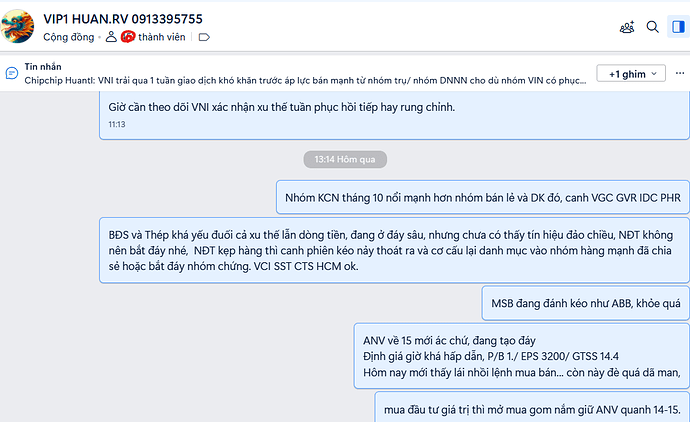Toggle the conversation info side panel

678,27
